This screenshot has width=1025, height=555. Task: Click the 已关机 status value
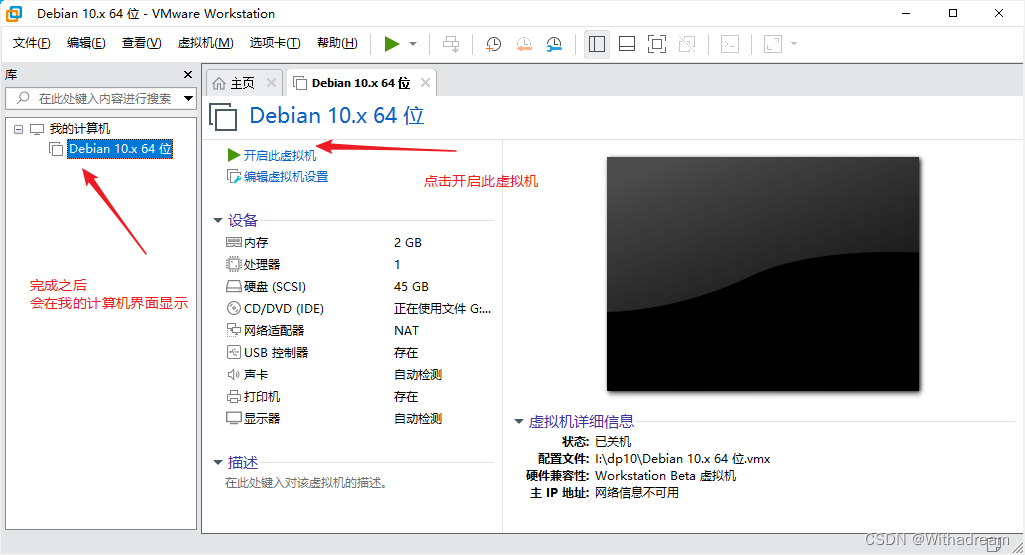[613, 442]
